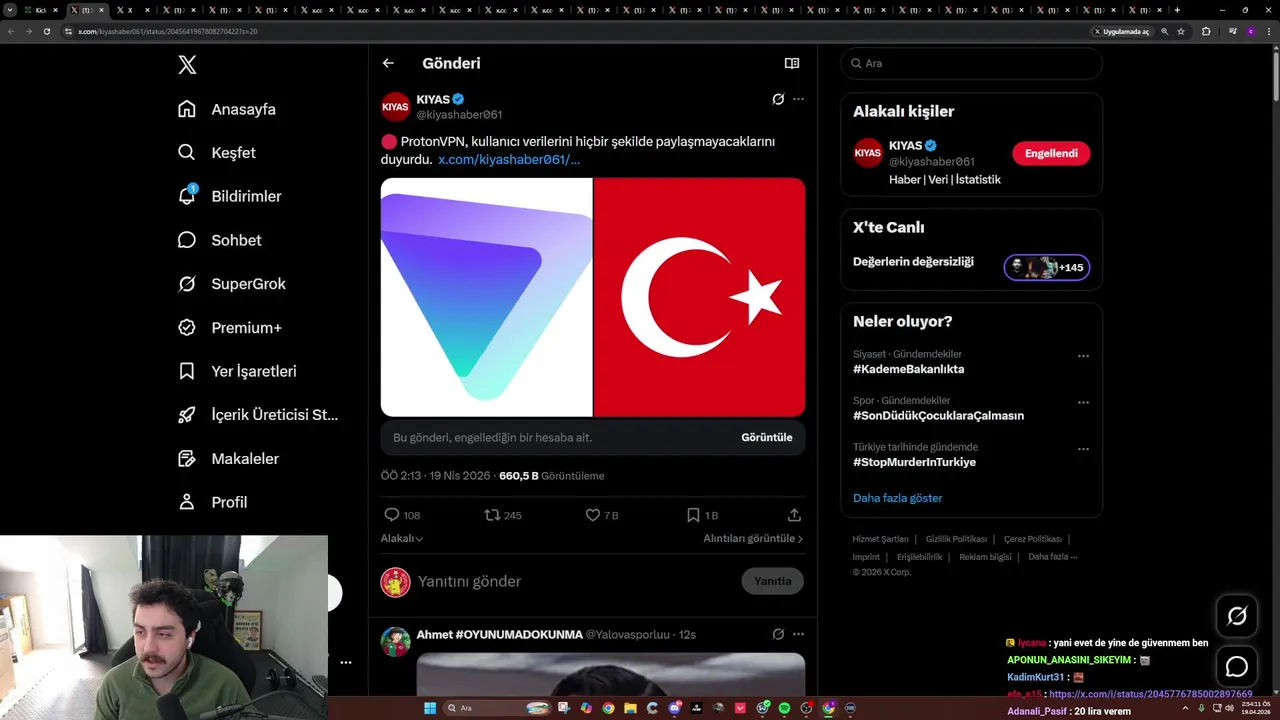This screenshot has width=1280, height=720.
Task: Go back using the Gönderi arrow
Action: coord(388,63)
